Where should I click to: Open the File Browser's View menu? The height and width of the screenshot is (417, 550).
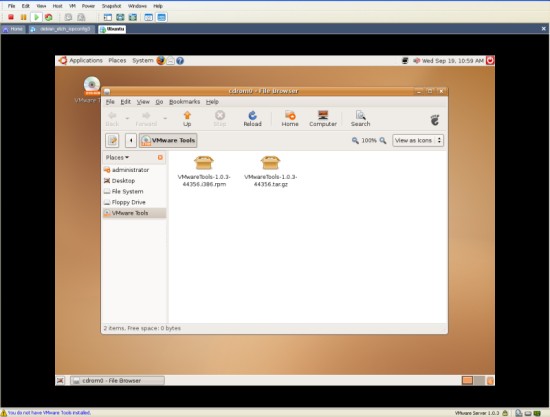point(143,102)
